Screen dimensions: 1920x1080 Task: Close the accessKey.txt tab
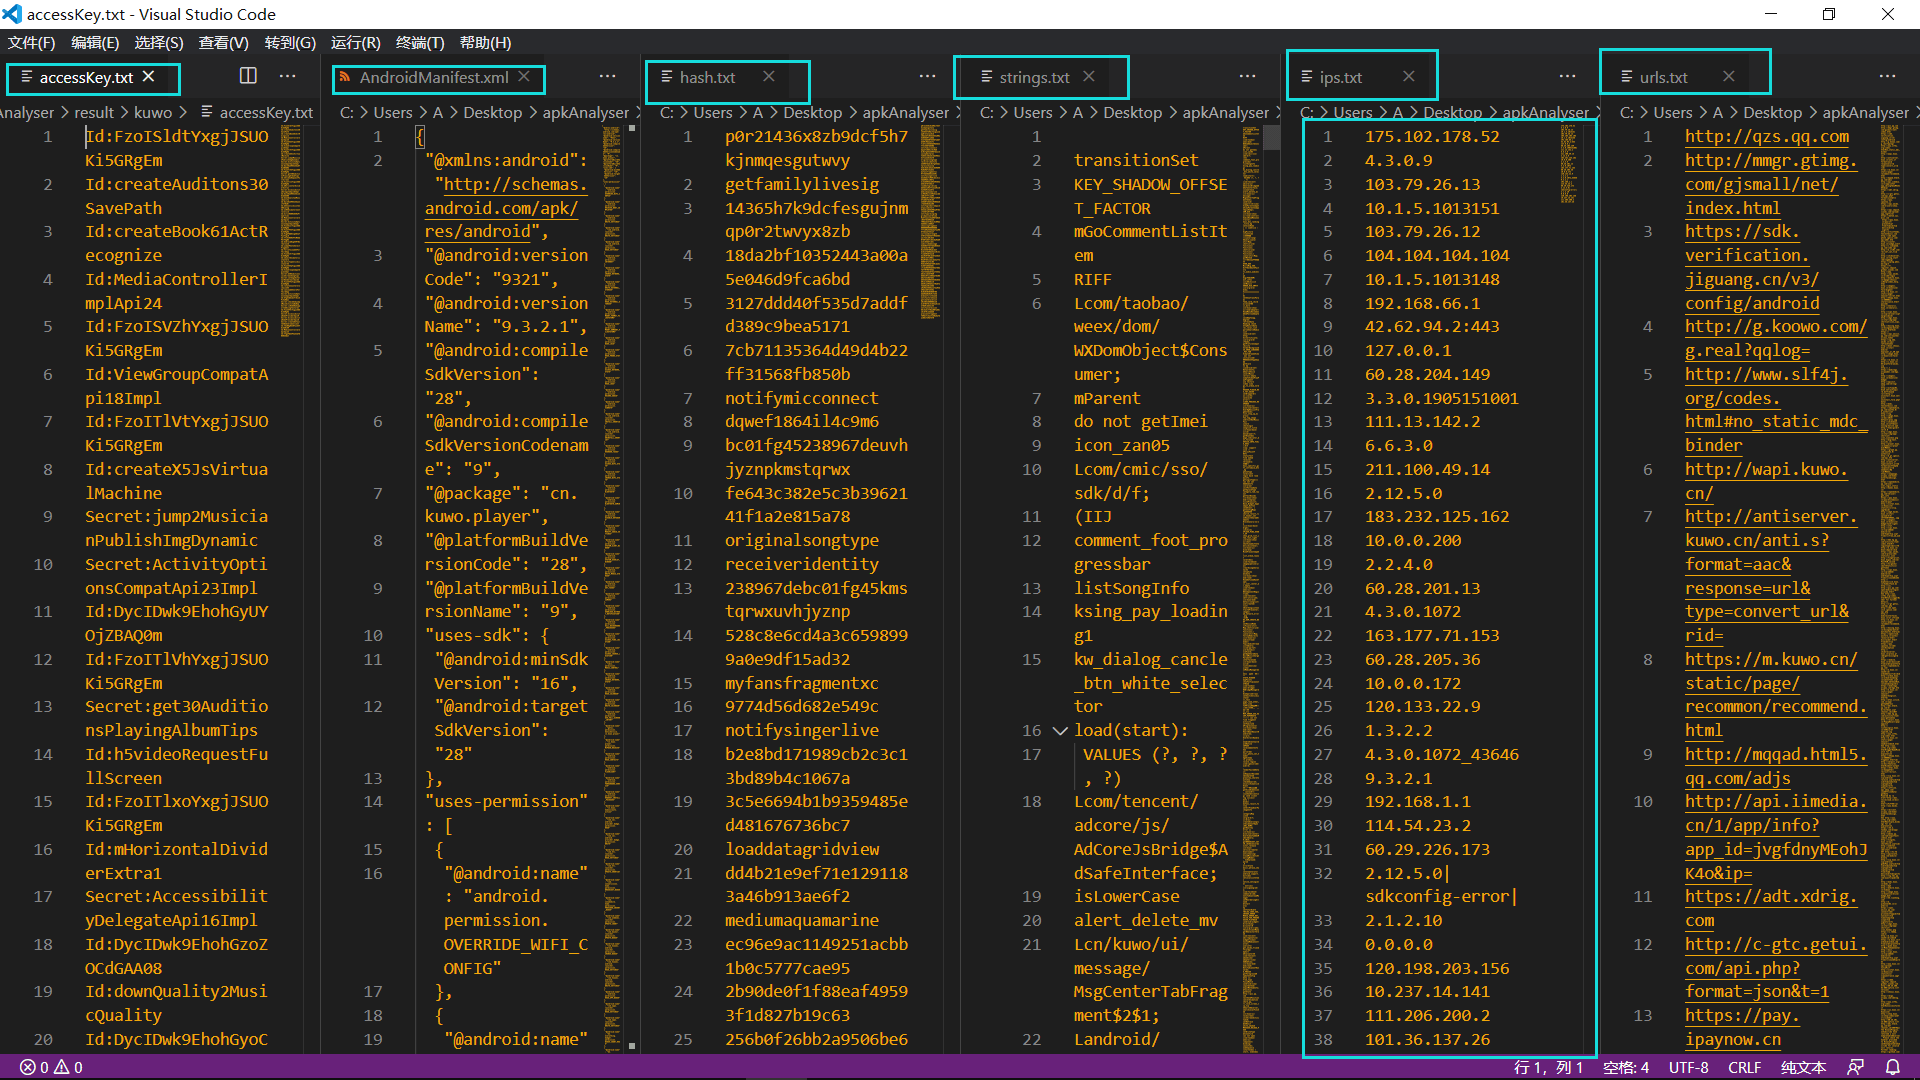click(x=148, y=77)
